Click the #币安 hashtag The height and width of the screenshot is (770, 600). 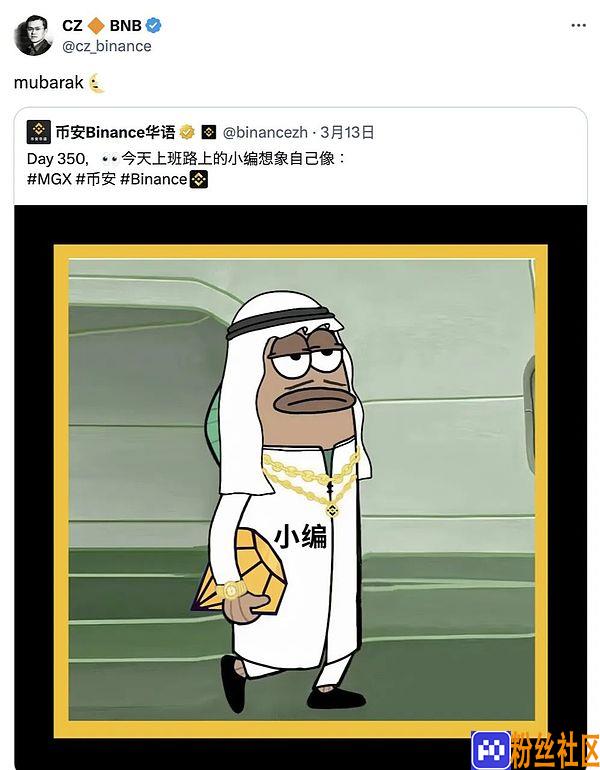tap(96, 179)
